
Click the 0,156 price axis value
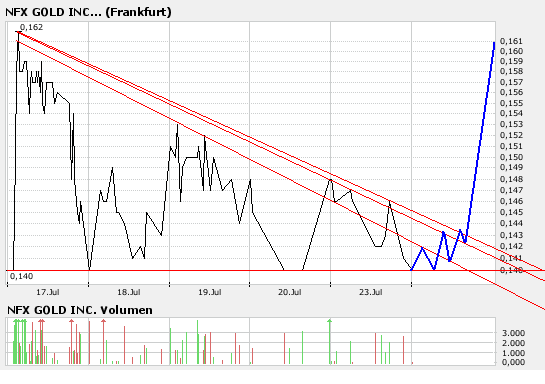[x=511, y=92]
